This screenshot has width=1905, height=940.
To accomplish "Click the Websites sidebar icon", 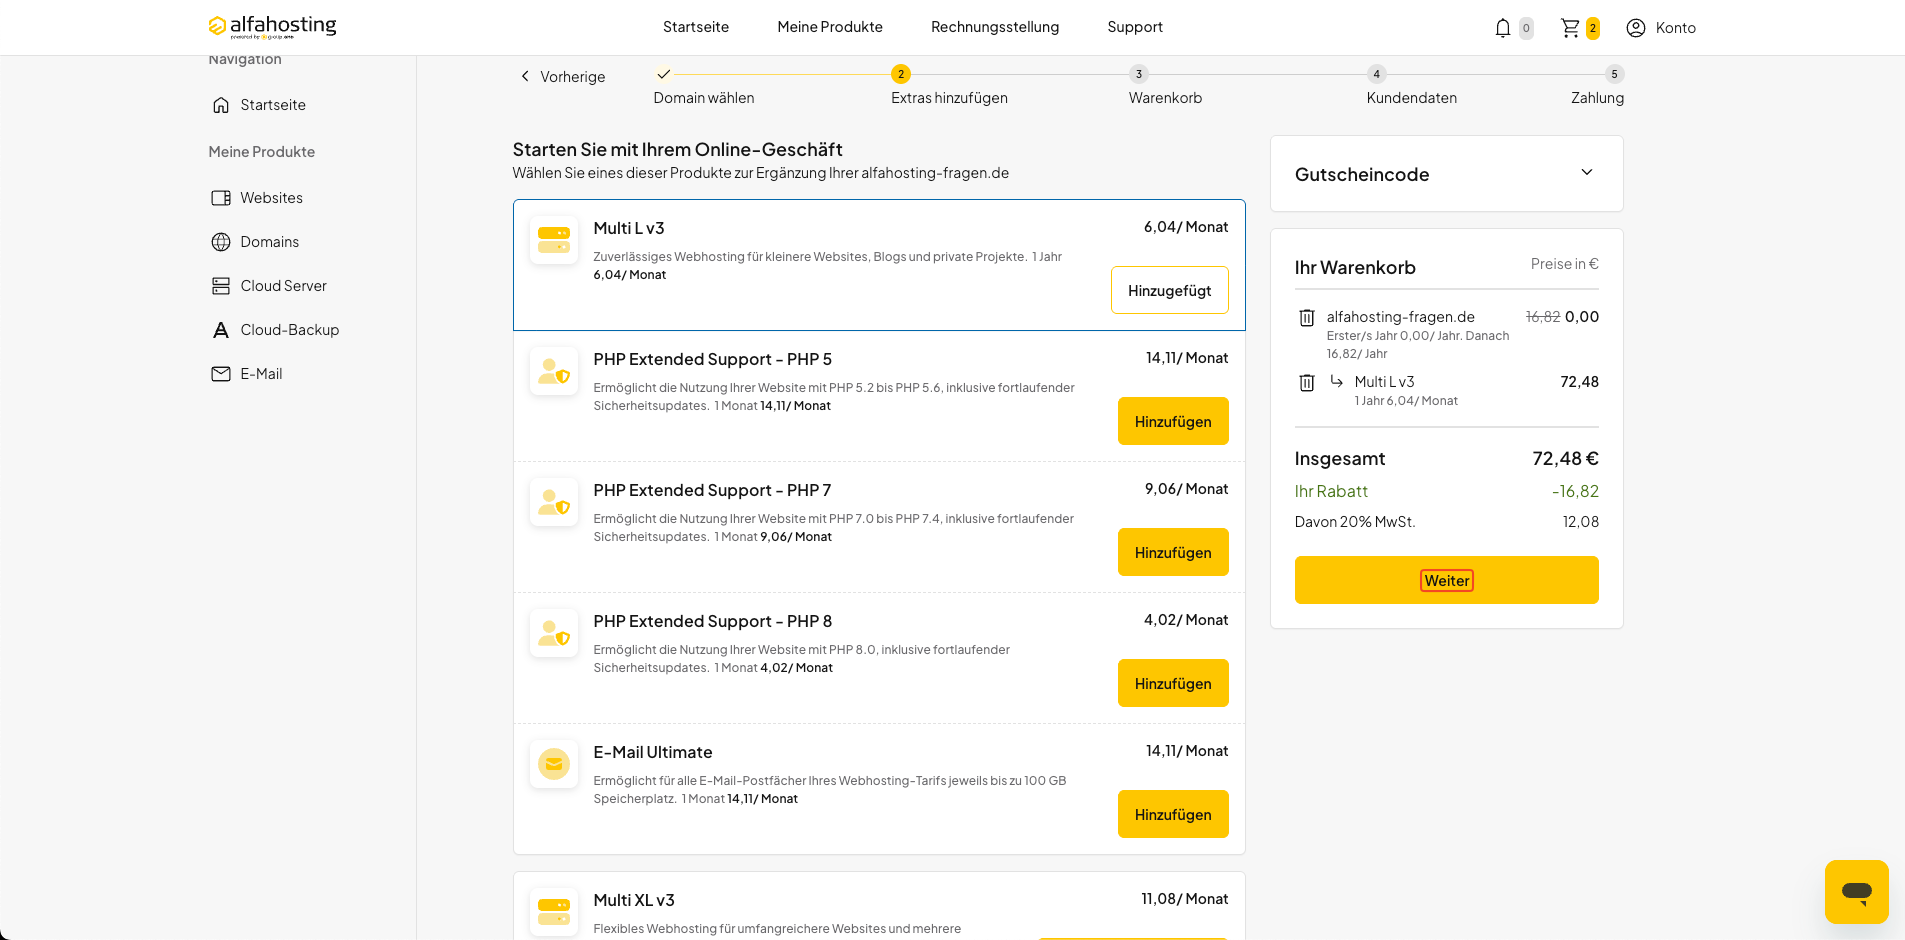I will (221, 198).
